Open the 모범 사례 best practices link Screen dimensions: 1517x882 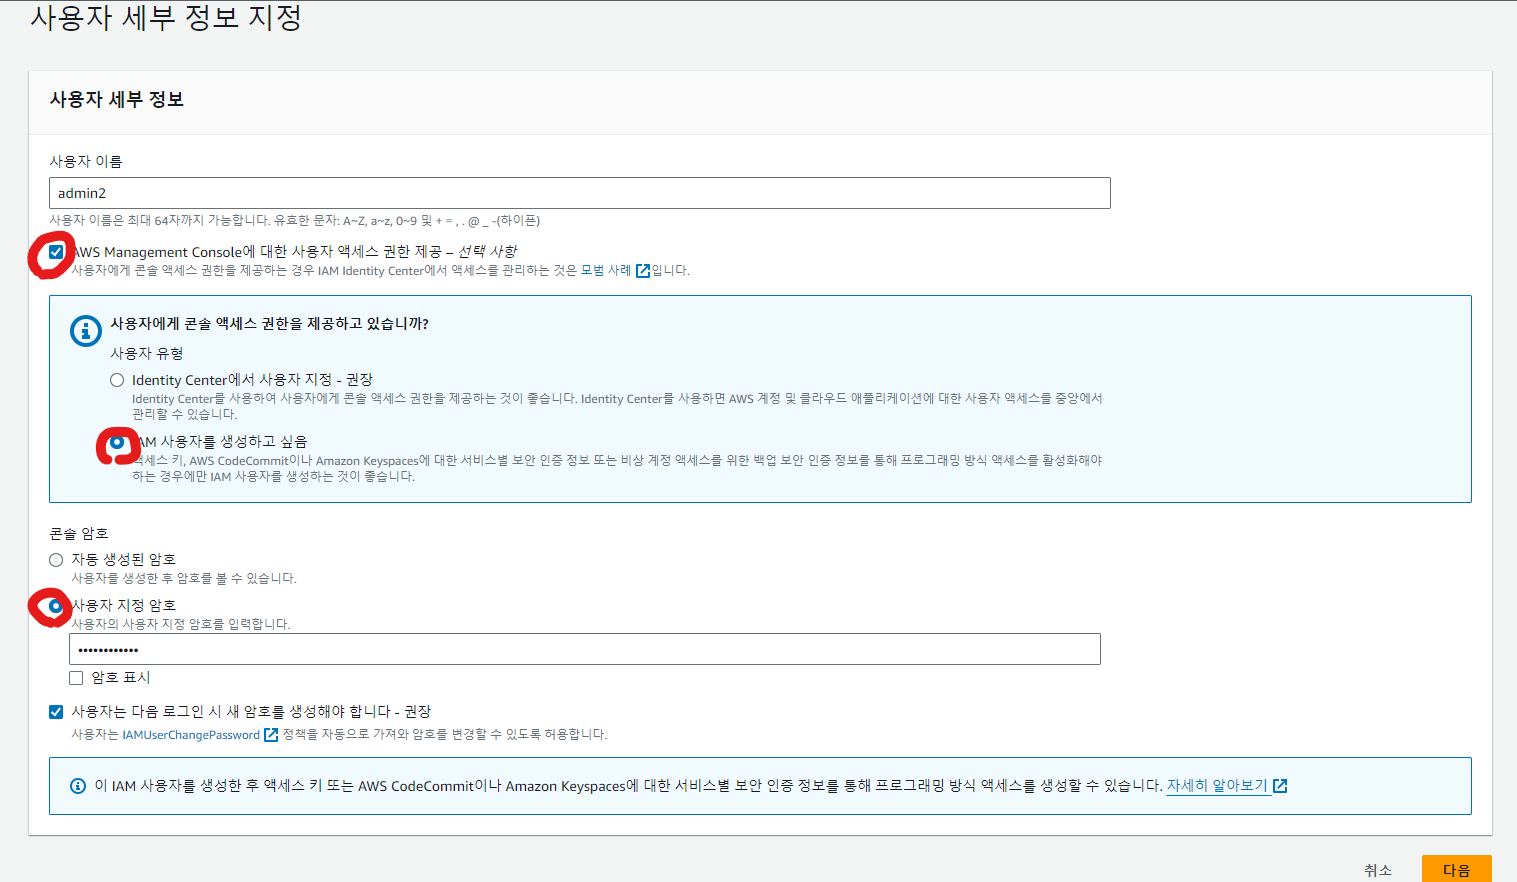(x=610, y=270)
